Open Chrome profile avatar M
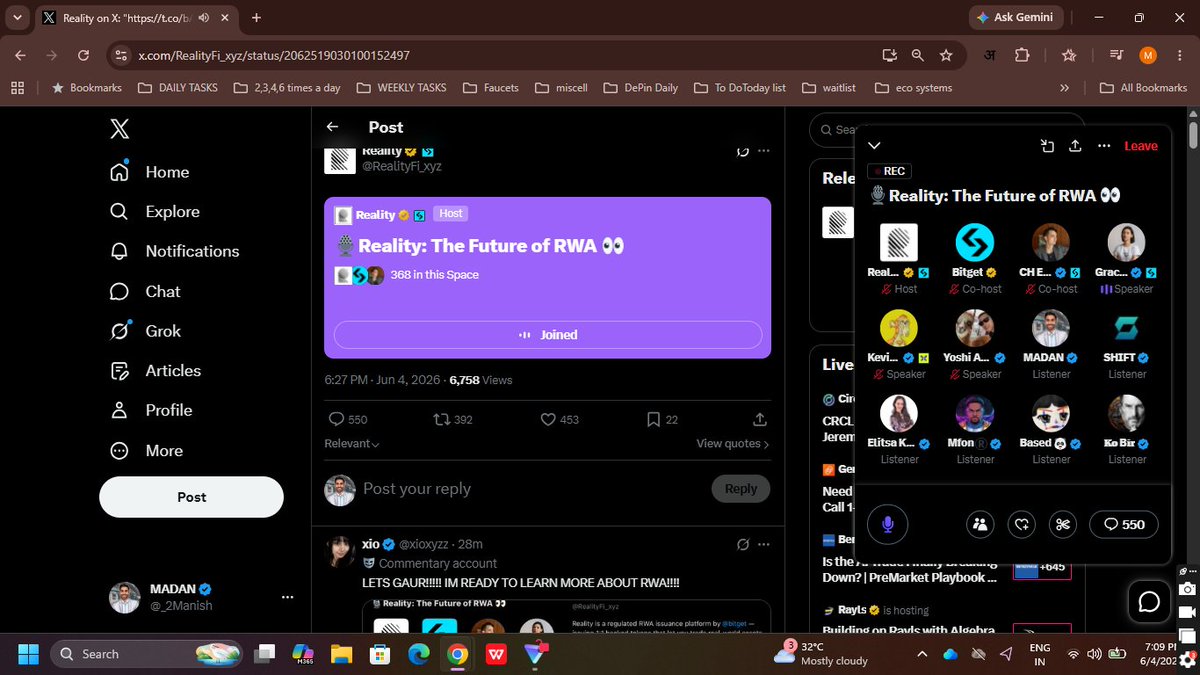The width and height of the screenshot is (1200, 675). 1148,55
